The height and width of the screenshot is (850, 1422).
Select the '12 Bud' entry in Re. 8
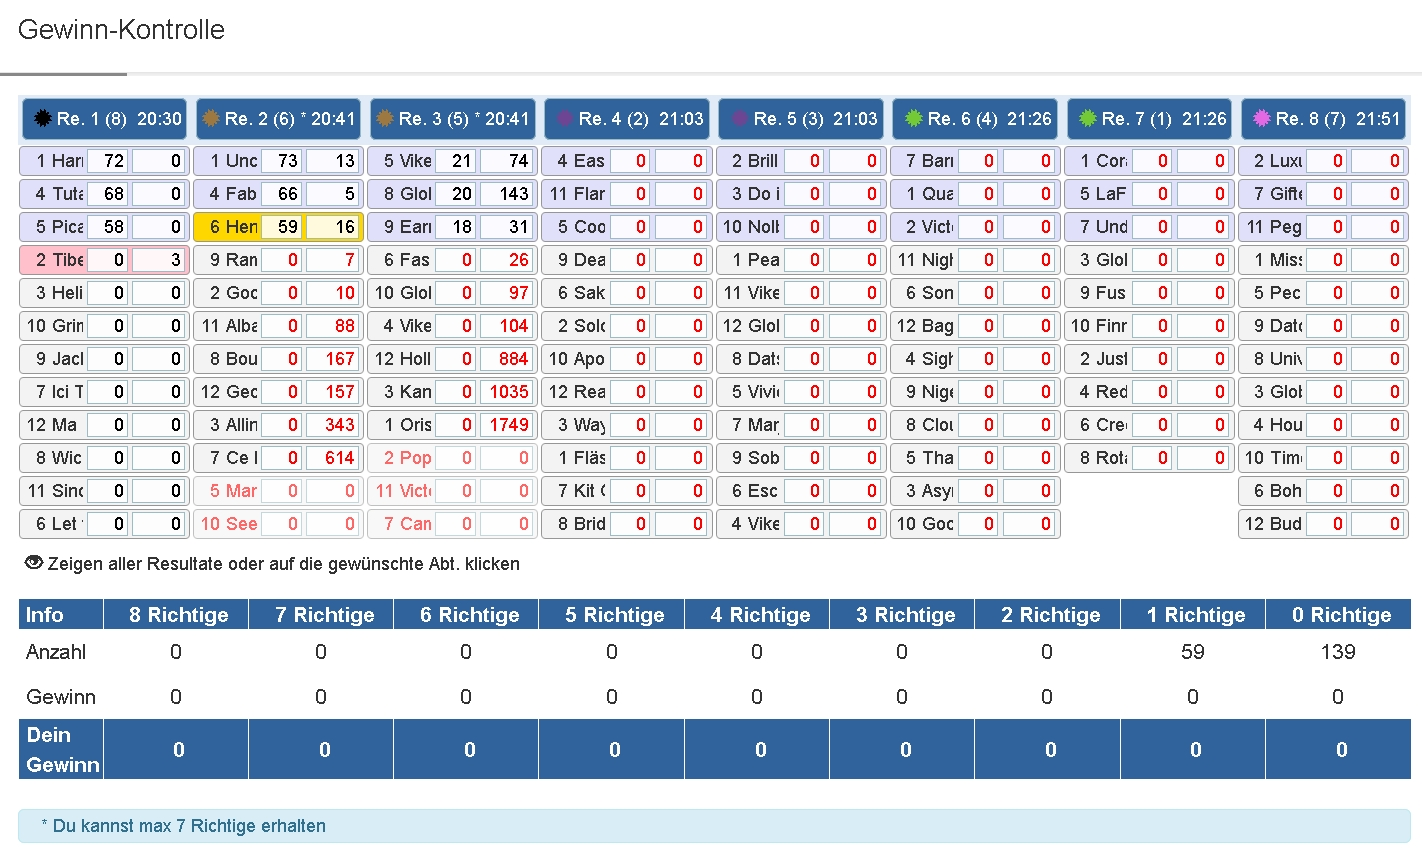[x=1272, y=524]
